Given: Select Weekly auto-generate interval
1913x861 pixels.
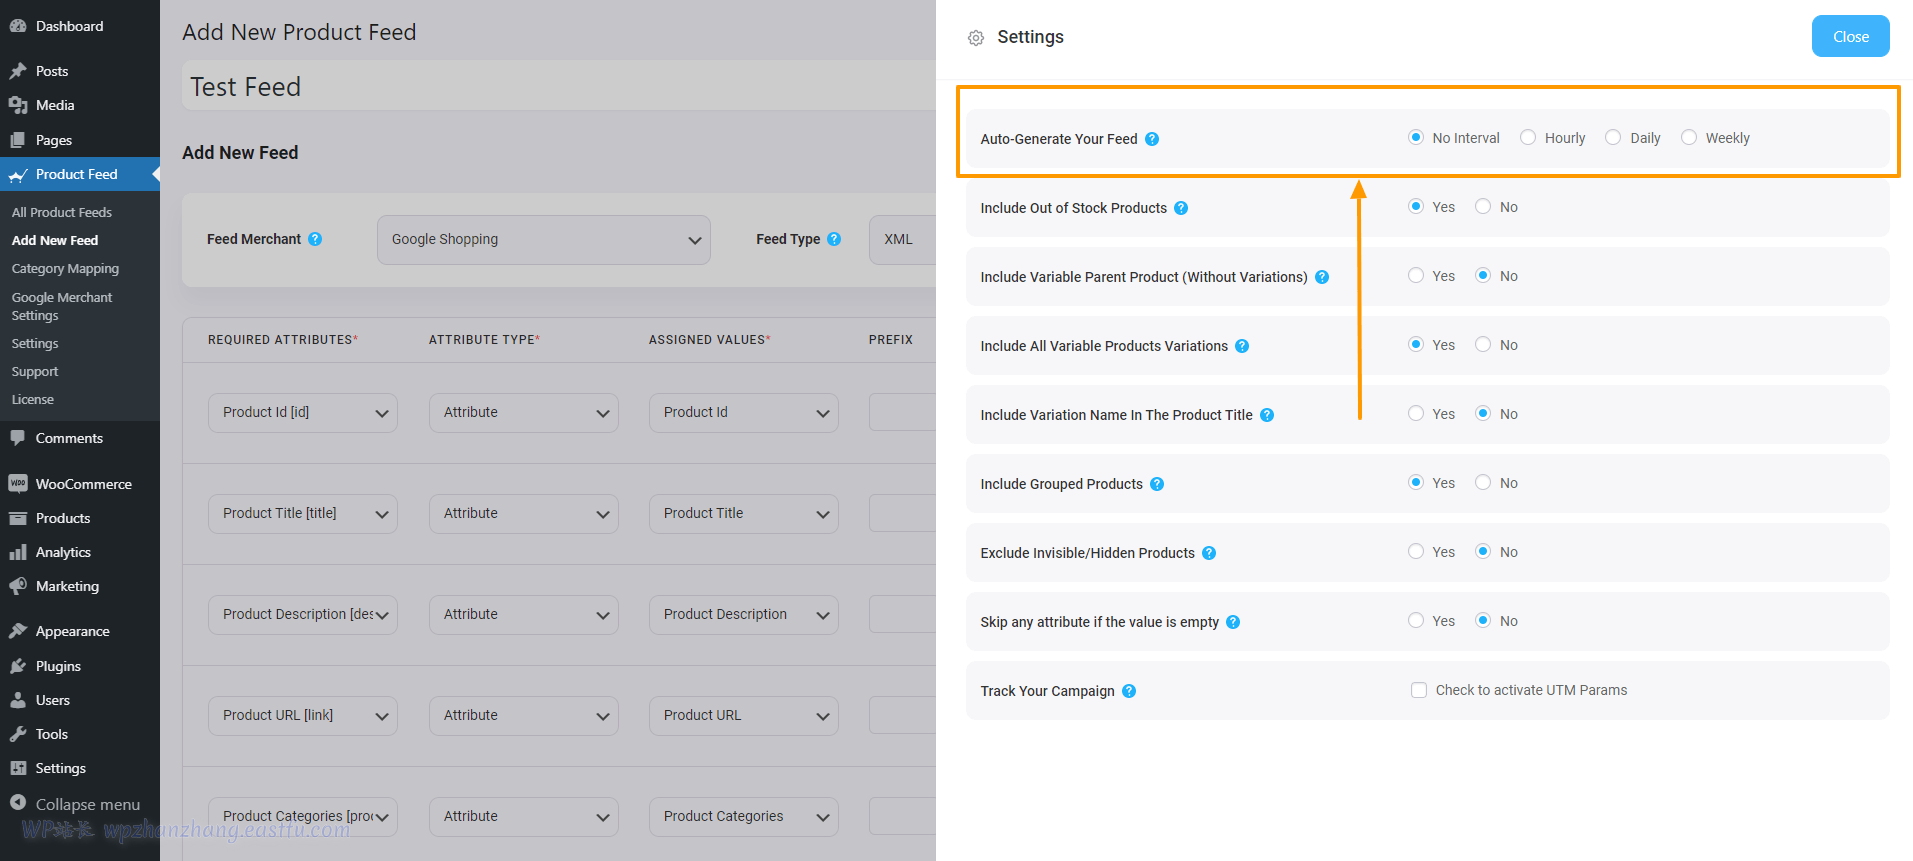Looking at the screenshot, I should click(x=1689, y=138).
